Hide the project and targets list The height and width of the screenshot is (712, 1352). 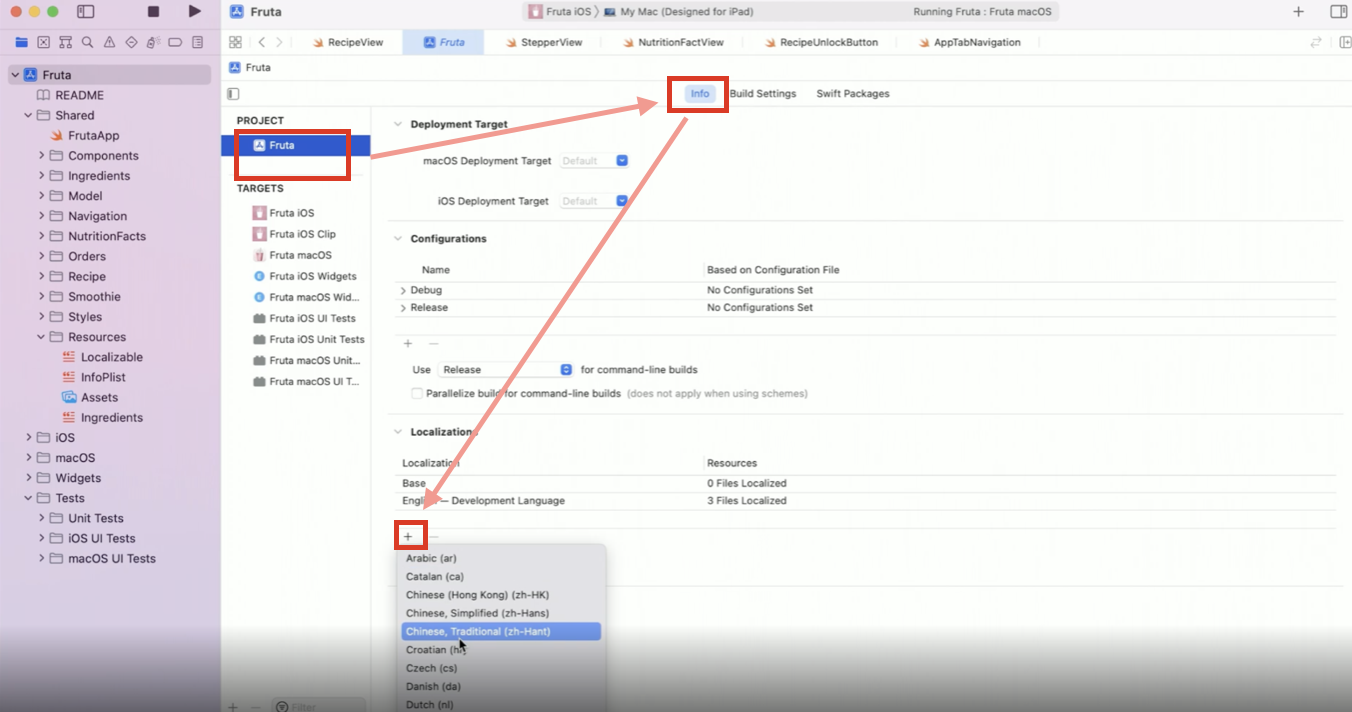click(233, 94)
